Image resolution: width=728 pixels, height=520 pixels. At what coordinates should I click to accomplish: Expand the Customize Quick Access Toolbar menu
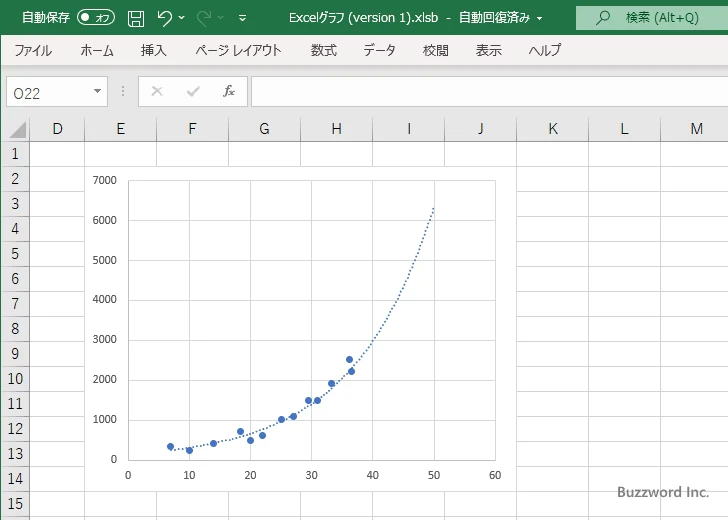pyautogui.click(x=243, y=18)
